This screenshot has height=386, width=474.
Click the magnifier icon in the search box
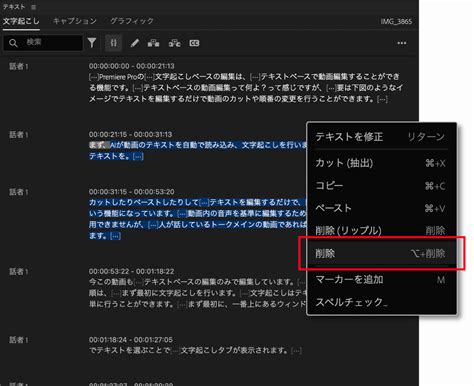pyautogui.click(x=13, y=43)
